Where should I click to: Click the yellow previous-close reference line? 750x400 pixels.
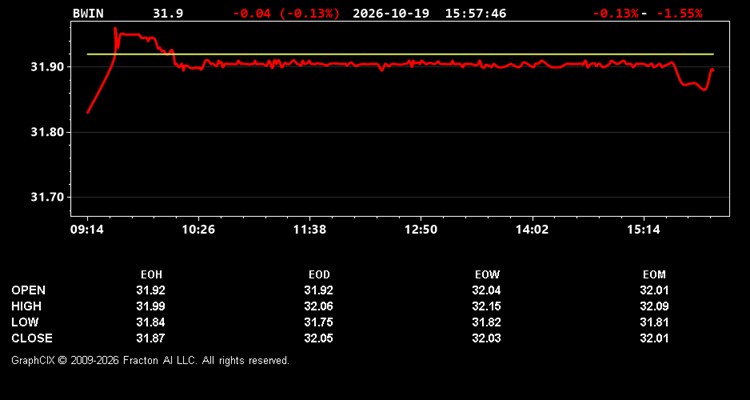click(x=400, y=54)
